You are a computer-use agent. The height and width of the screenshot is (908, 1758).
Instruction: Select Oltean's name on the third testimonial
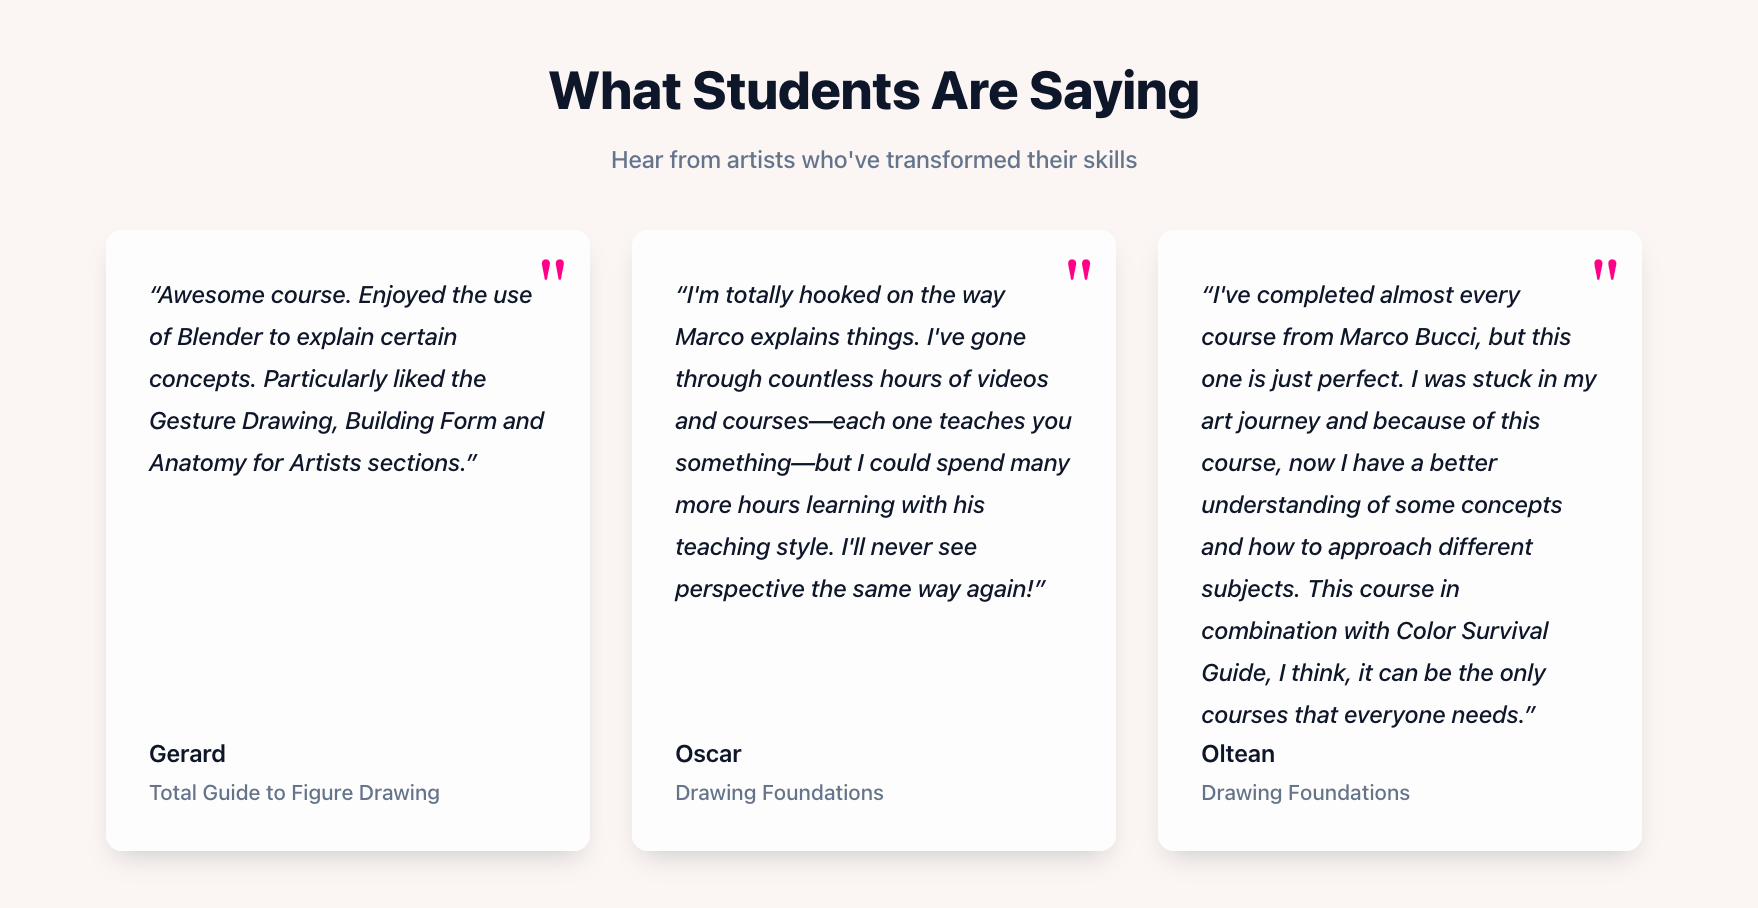(1238, 754)
